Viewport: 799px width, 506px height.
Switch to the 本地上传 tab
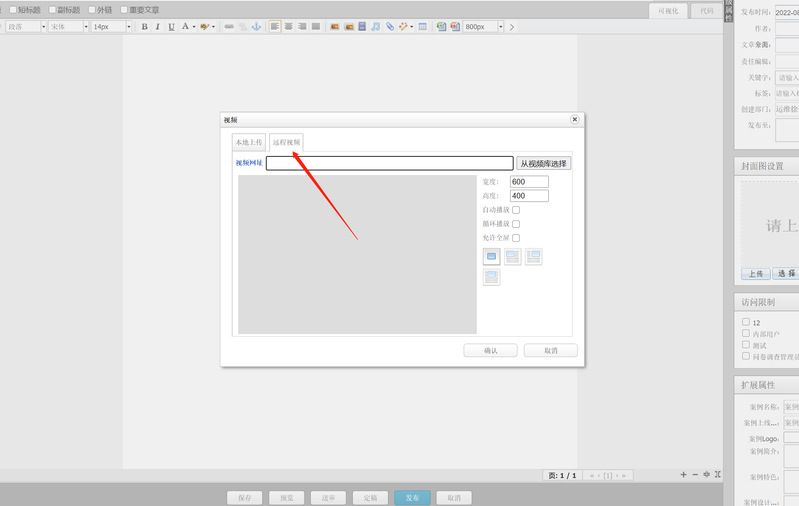coord(248,143)
